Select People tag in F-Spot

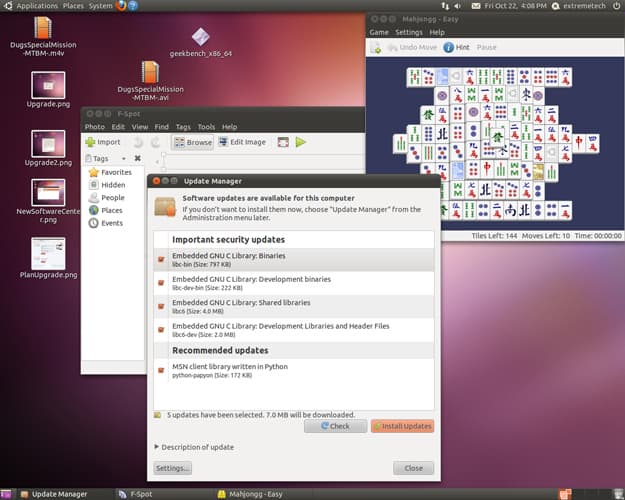107,198
